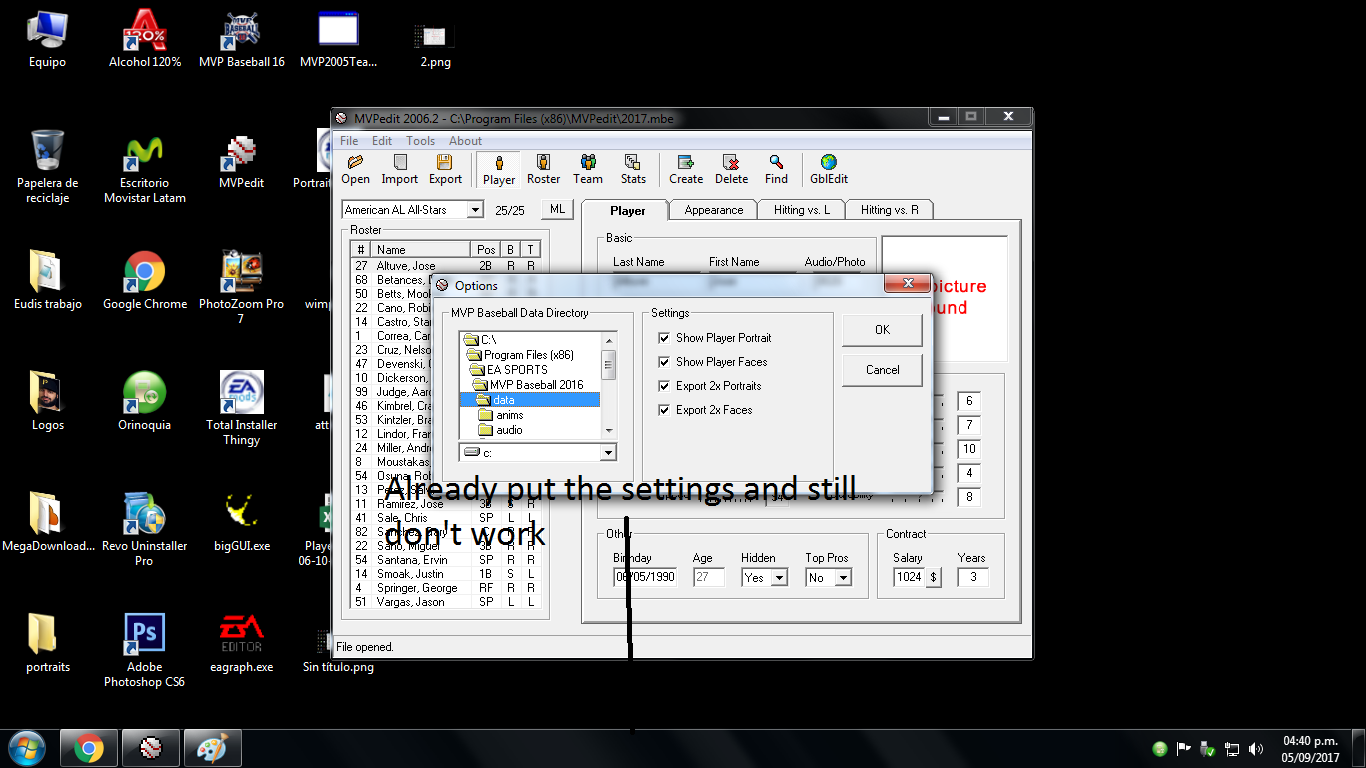The image size is (1366, 768).
Task: Switch to the Hitting vs. R tab
Action: (889, 210)
